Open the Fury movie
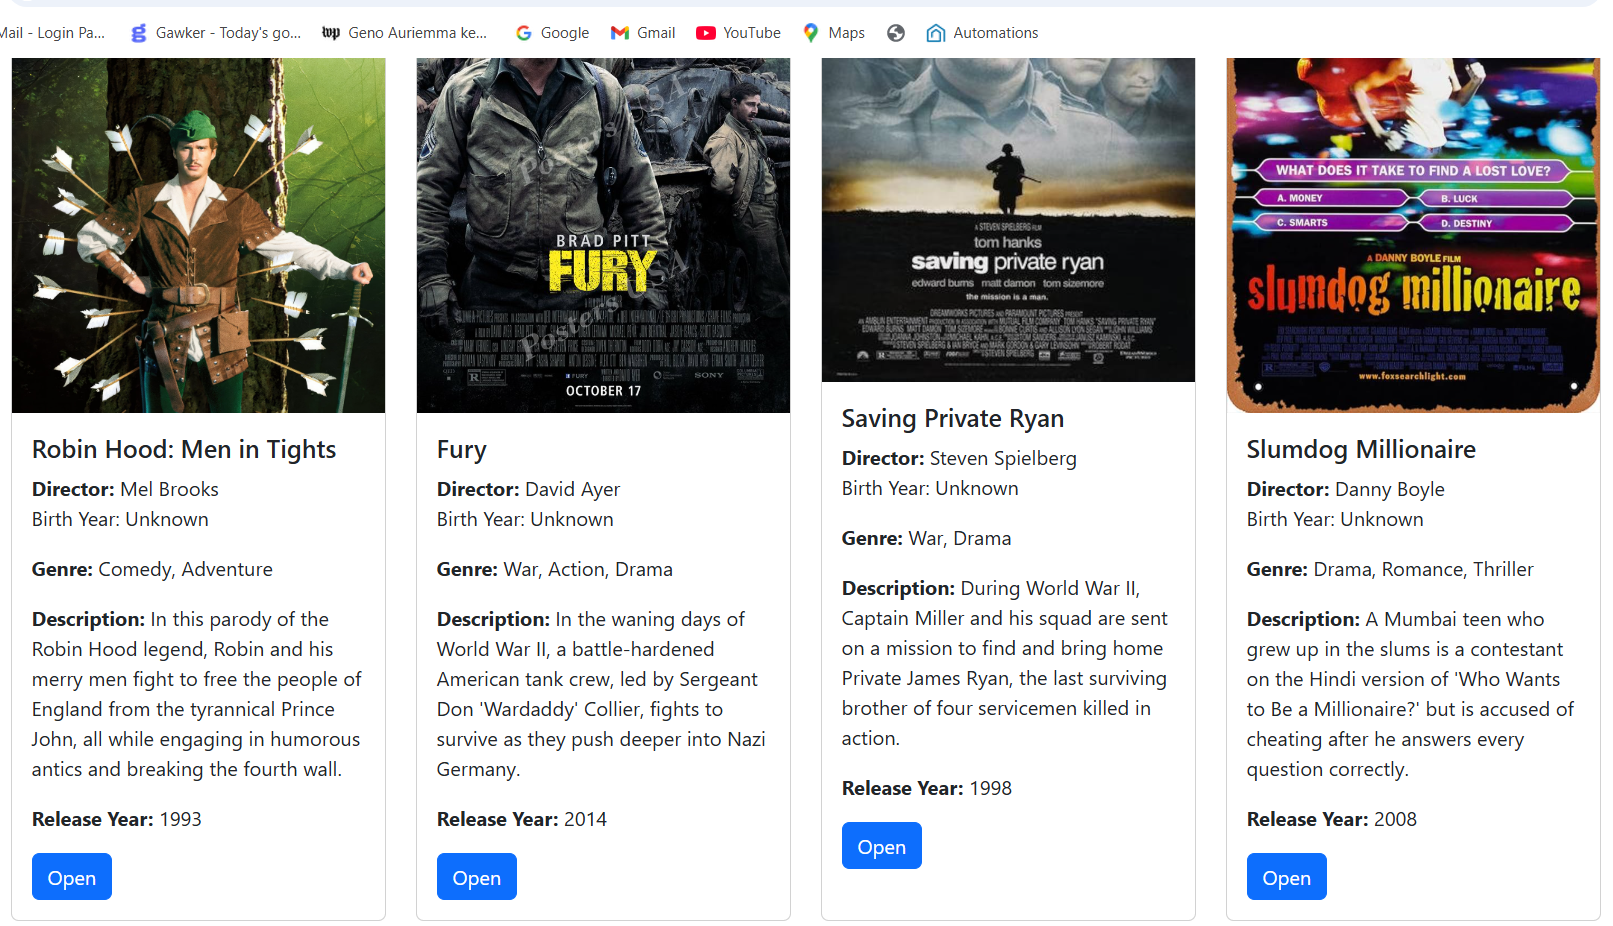The image size is (1613, 926). coord(477,877)
